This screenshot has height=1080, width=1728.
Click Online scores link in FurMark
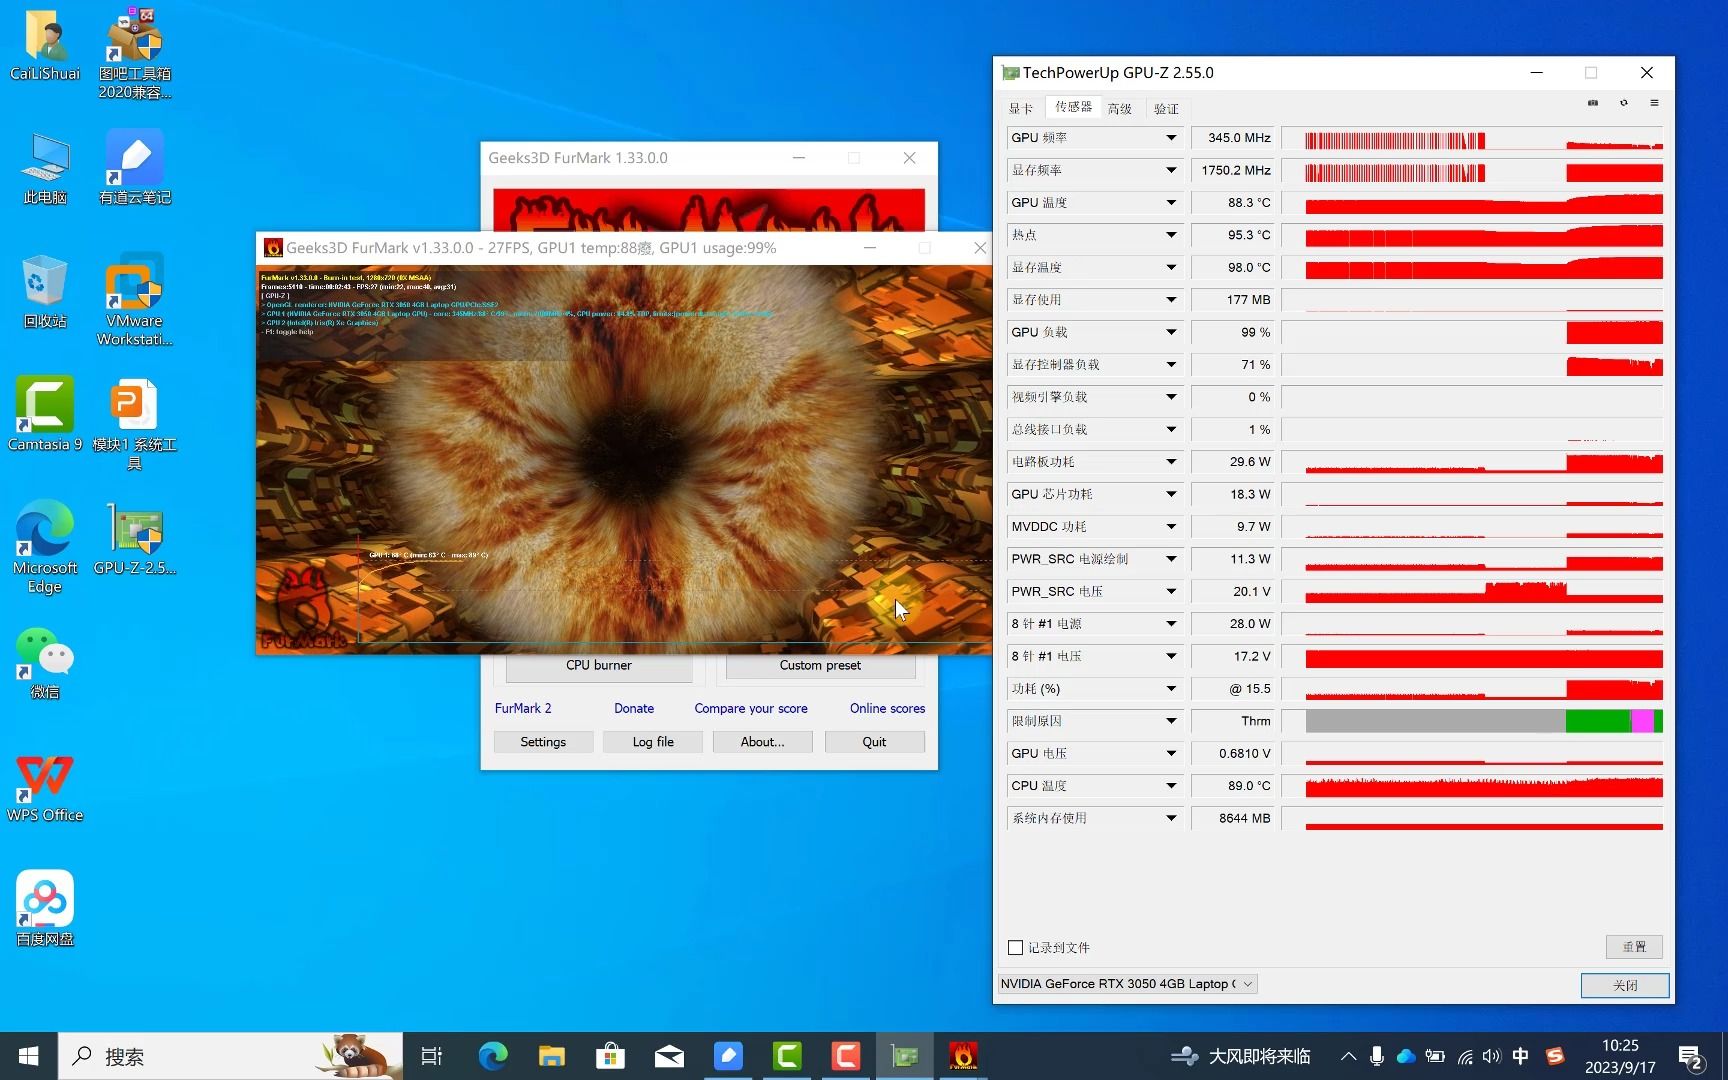point(887,708)
